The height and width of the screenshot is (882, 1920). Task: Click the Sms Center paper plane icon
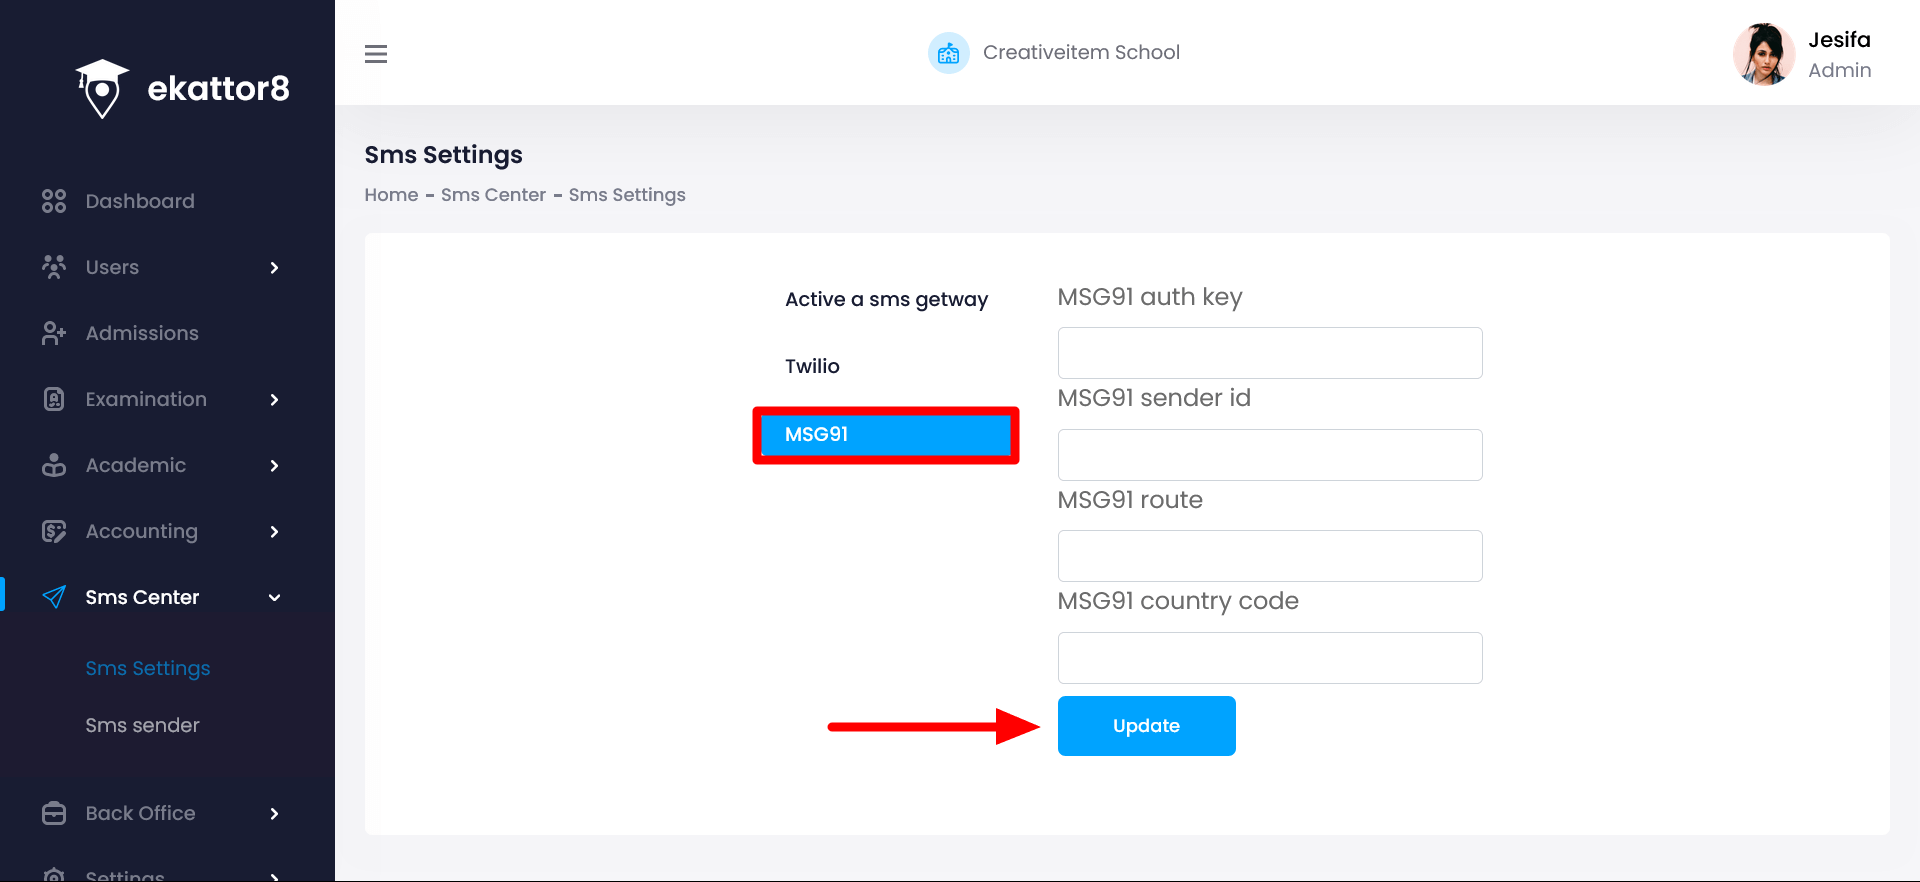tap(54, 597)
